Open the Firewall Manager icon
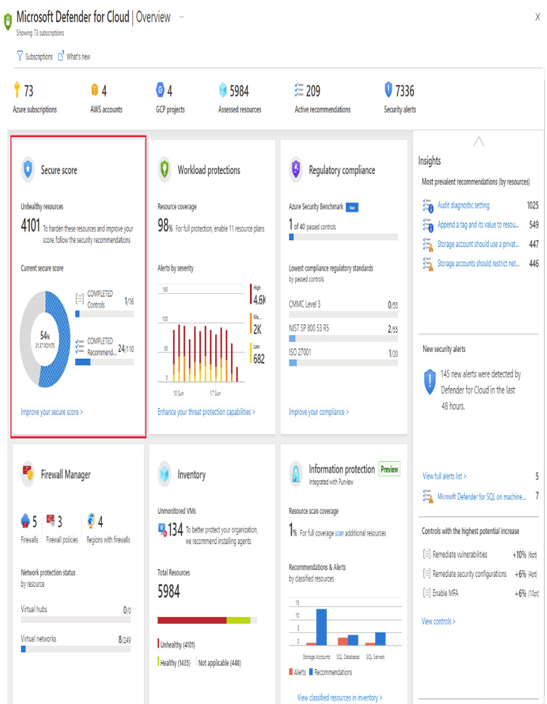This screenshot has width=547, height=704. [x=28, y=474]
